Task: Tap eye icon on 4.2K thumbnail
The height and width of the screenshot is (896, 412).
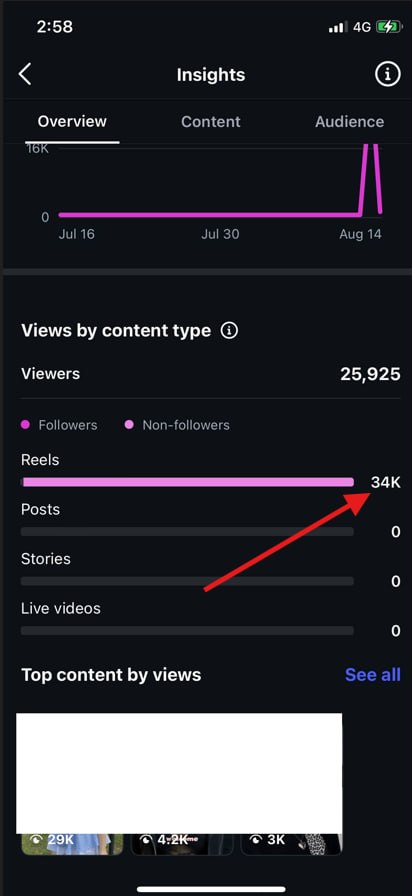Action: (147, 840)
